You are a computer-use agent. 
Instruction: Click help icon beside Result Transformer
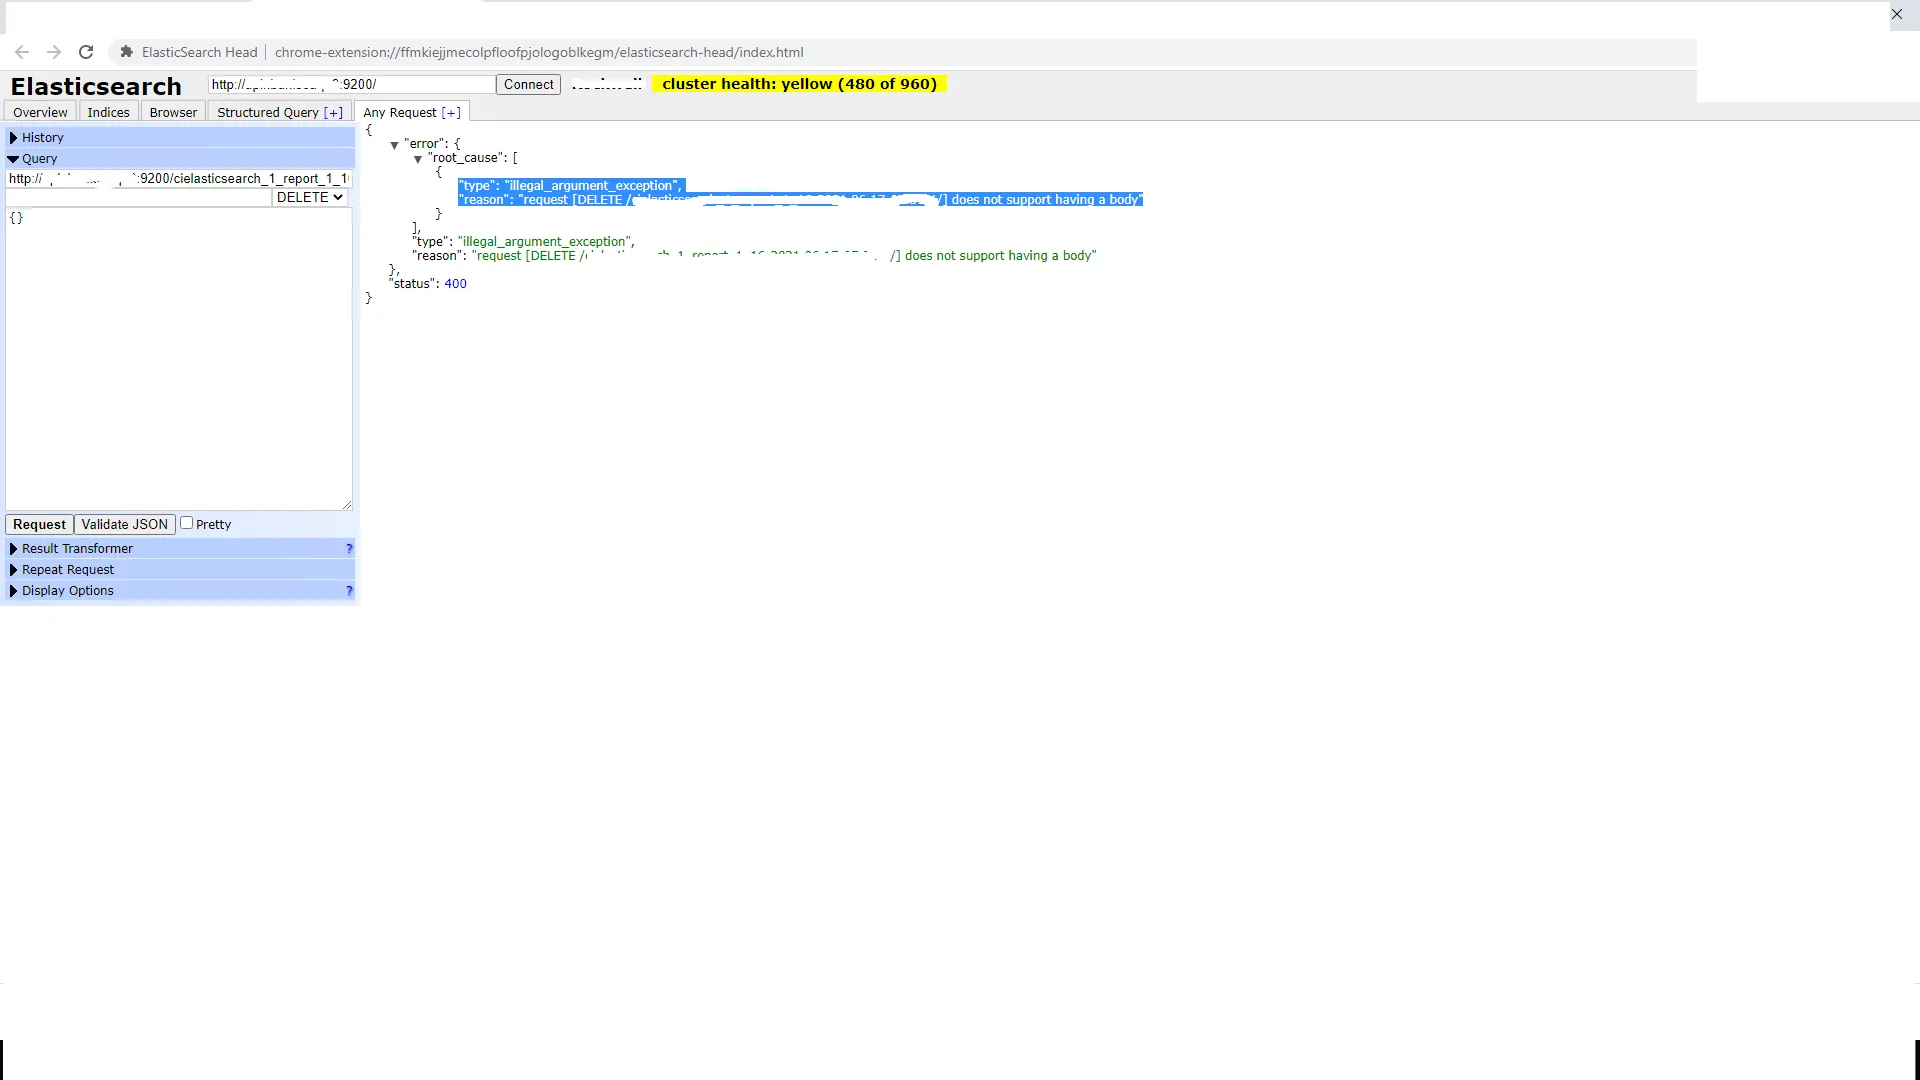tap(349, 549)
